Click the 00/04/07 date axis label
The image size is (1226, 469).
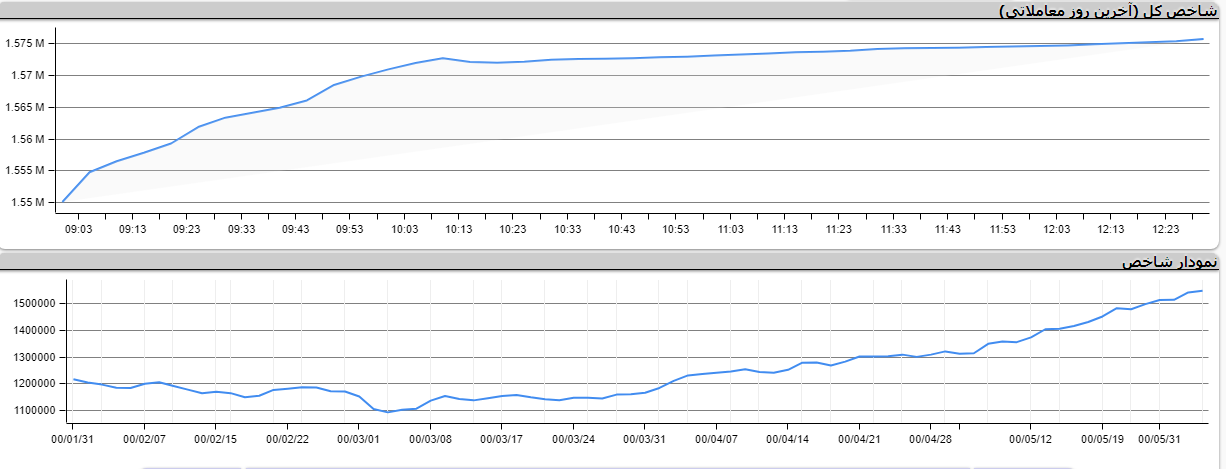tap(716, 438)
